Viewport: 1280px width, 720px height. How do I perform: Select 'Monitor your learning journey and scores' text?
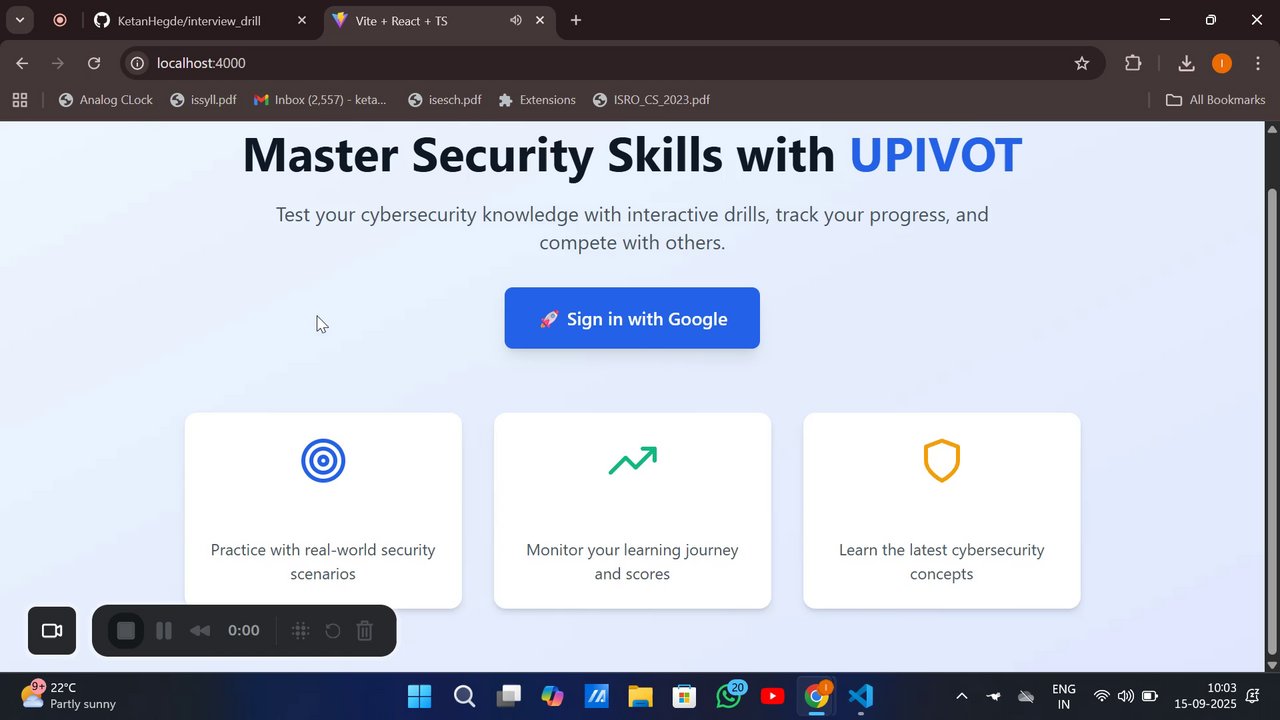(632, 562)
